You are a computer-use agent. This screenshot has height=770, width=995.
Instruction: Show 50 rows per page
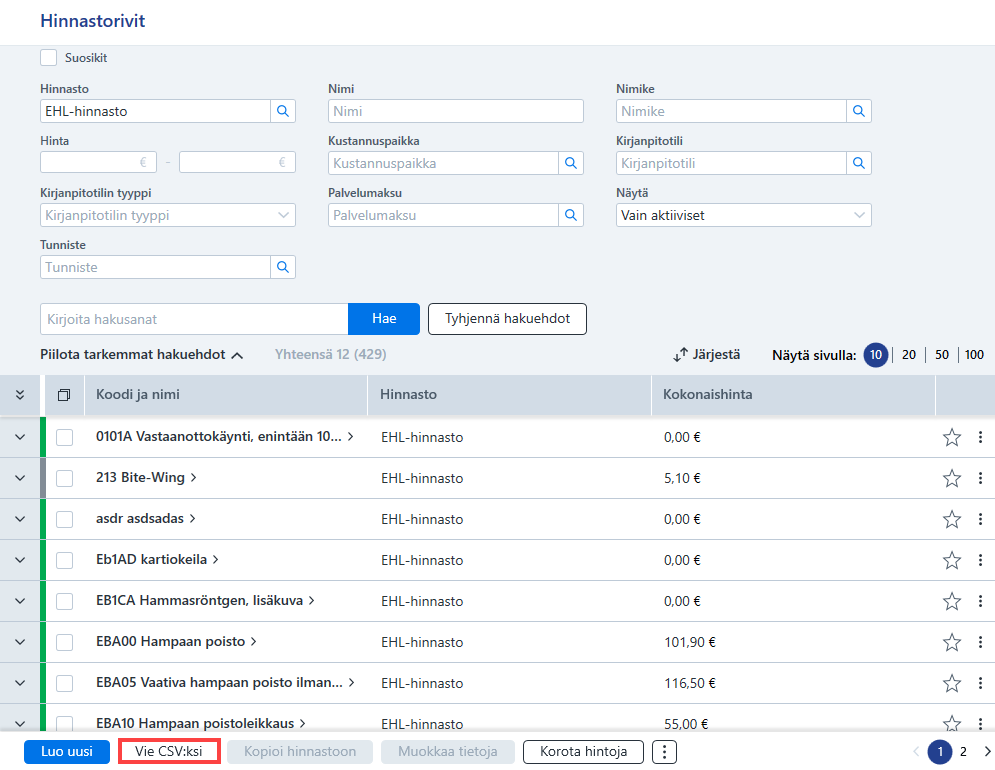(942, 355)
